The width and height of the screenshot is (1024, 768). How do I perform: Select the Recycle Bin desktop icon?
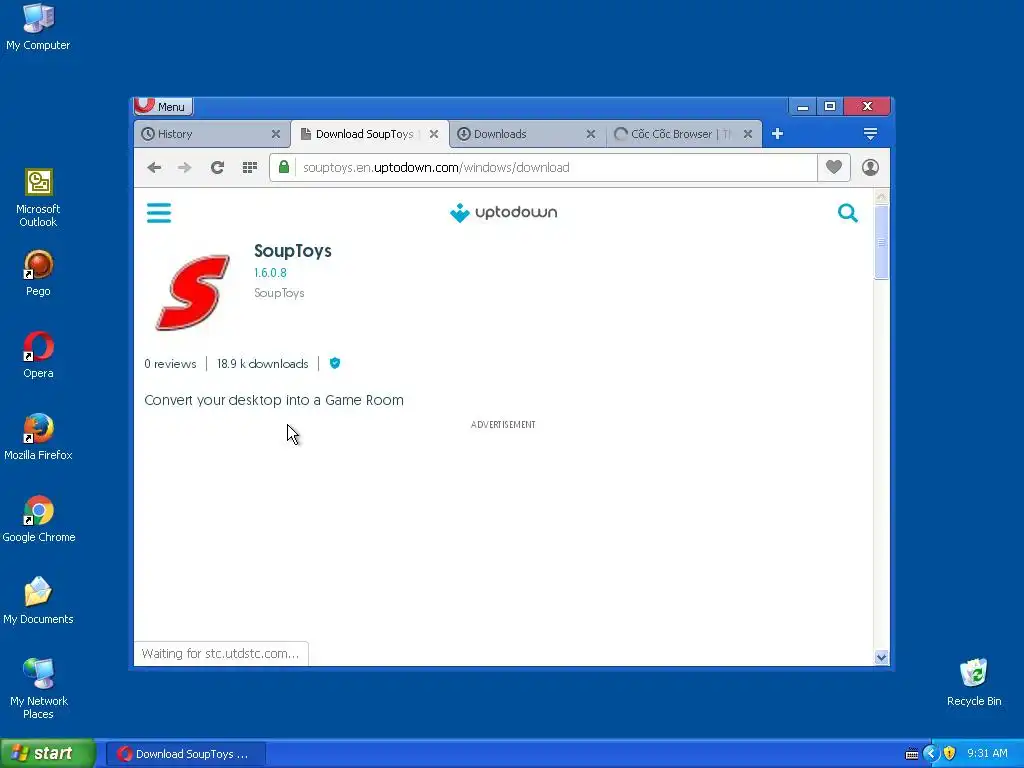(x=974, y=683)
